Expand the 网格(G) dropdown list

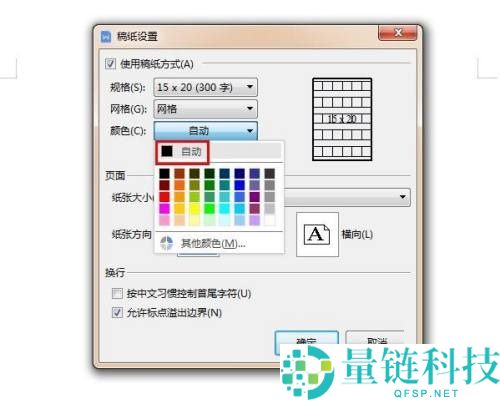click(205, 109)
